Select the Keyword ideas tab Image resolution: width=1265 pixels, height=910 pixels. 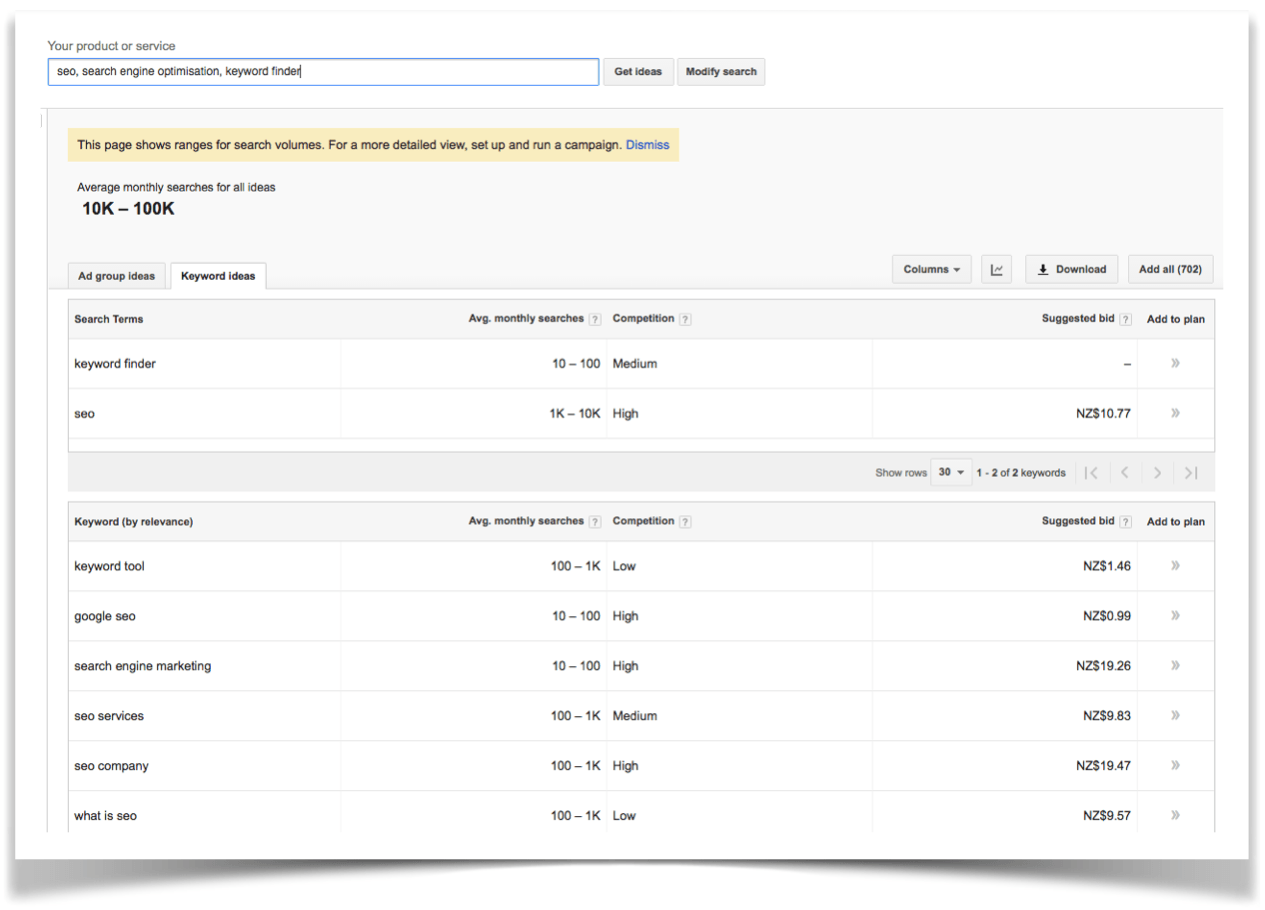pos(218,276)
